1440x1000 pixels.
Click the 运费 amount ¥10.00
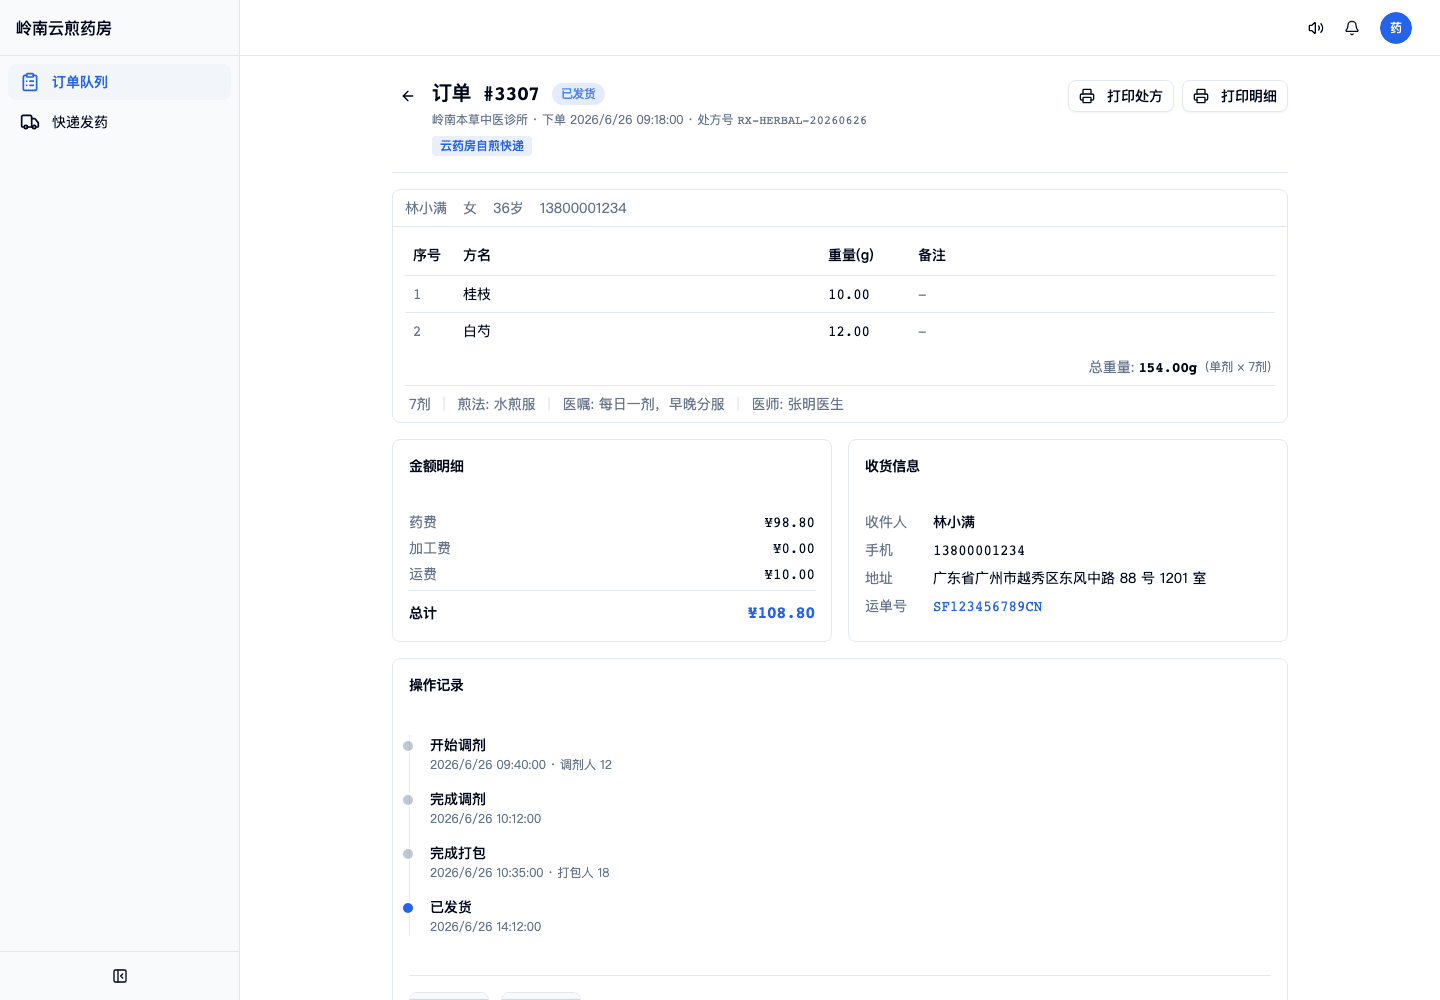(x=790, y=574)
